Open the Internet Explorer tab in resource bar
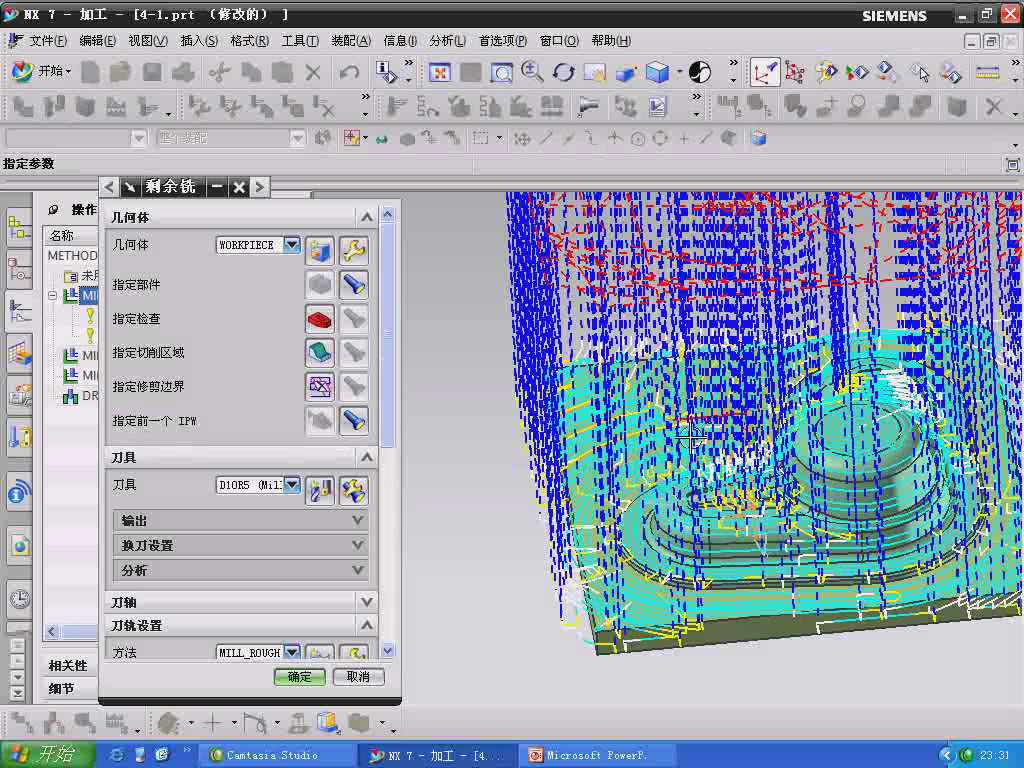 point(20,545)
